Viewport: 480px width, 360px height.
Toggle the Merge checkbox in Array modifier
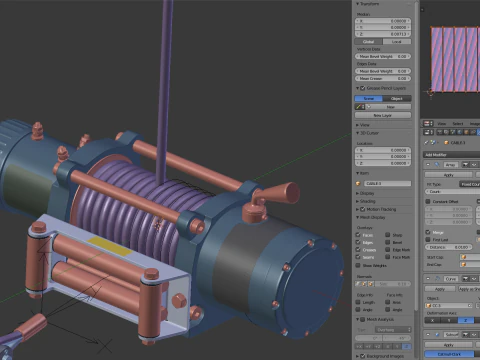pos(428,232)
